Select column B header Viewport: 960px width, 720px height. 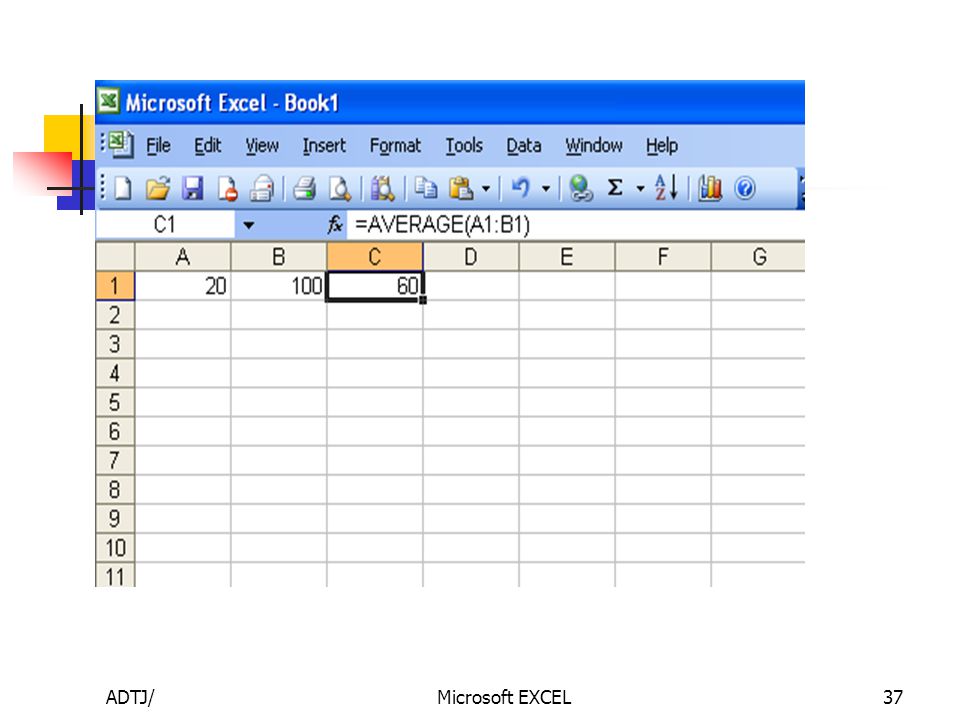[x=279, y=257]
